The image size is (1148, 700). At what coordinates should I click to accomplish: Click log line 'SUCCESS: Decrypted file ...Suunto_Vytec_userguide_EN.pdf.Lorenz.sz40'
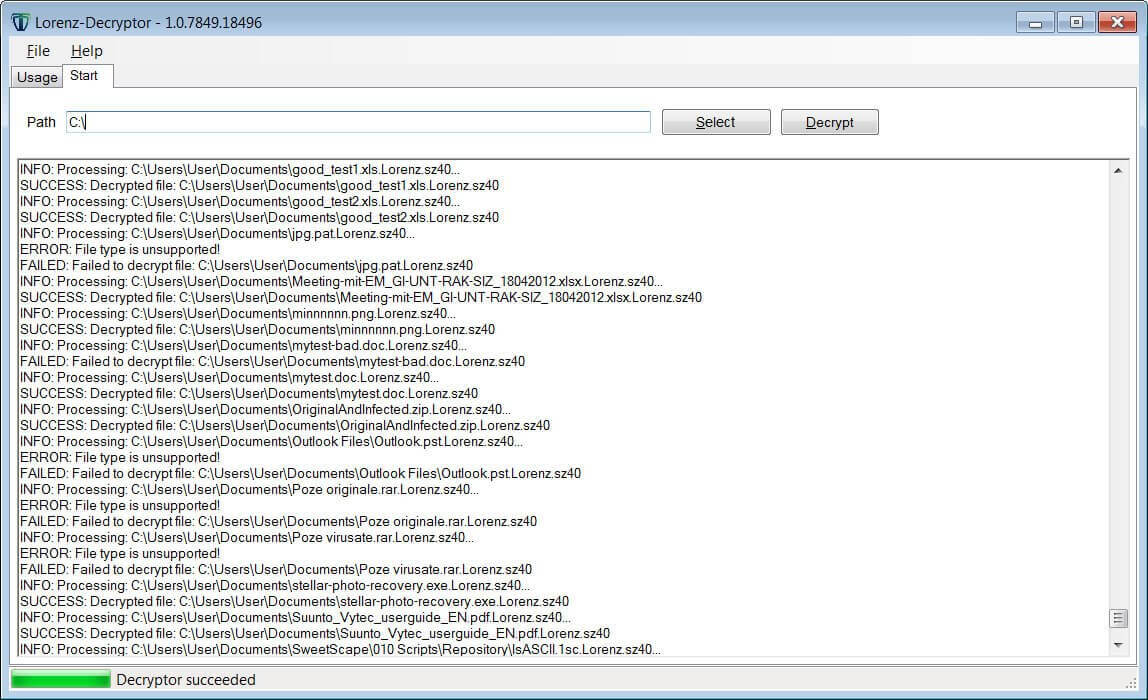[x=315, y=634]
